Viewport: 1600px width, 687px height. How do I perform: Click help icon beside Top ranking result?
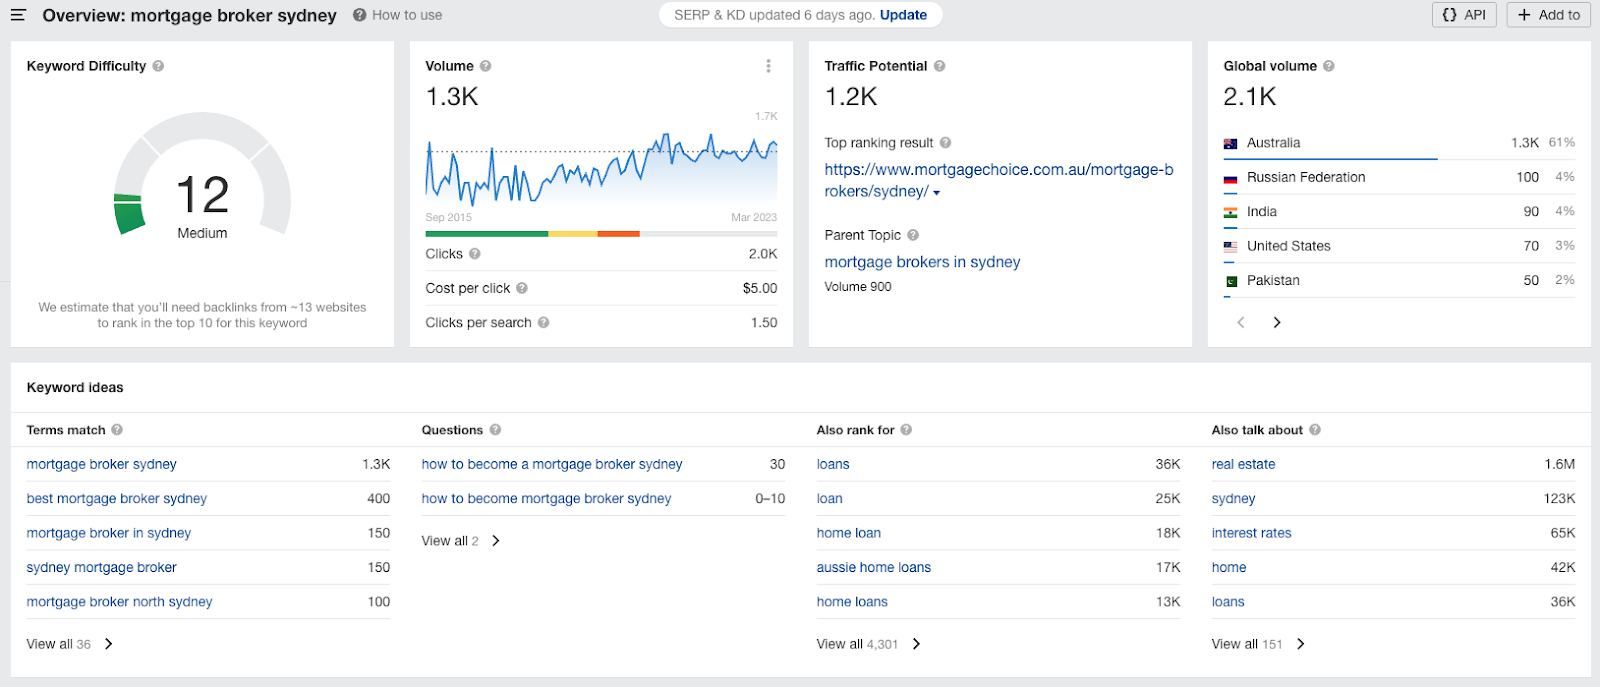click(x=945, y=143)
